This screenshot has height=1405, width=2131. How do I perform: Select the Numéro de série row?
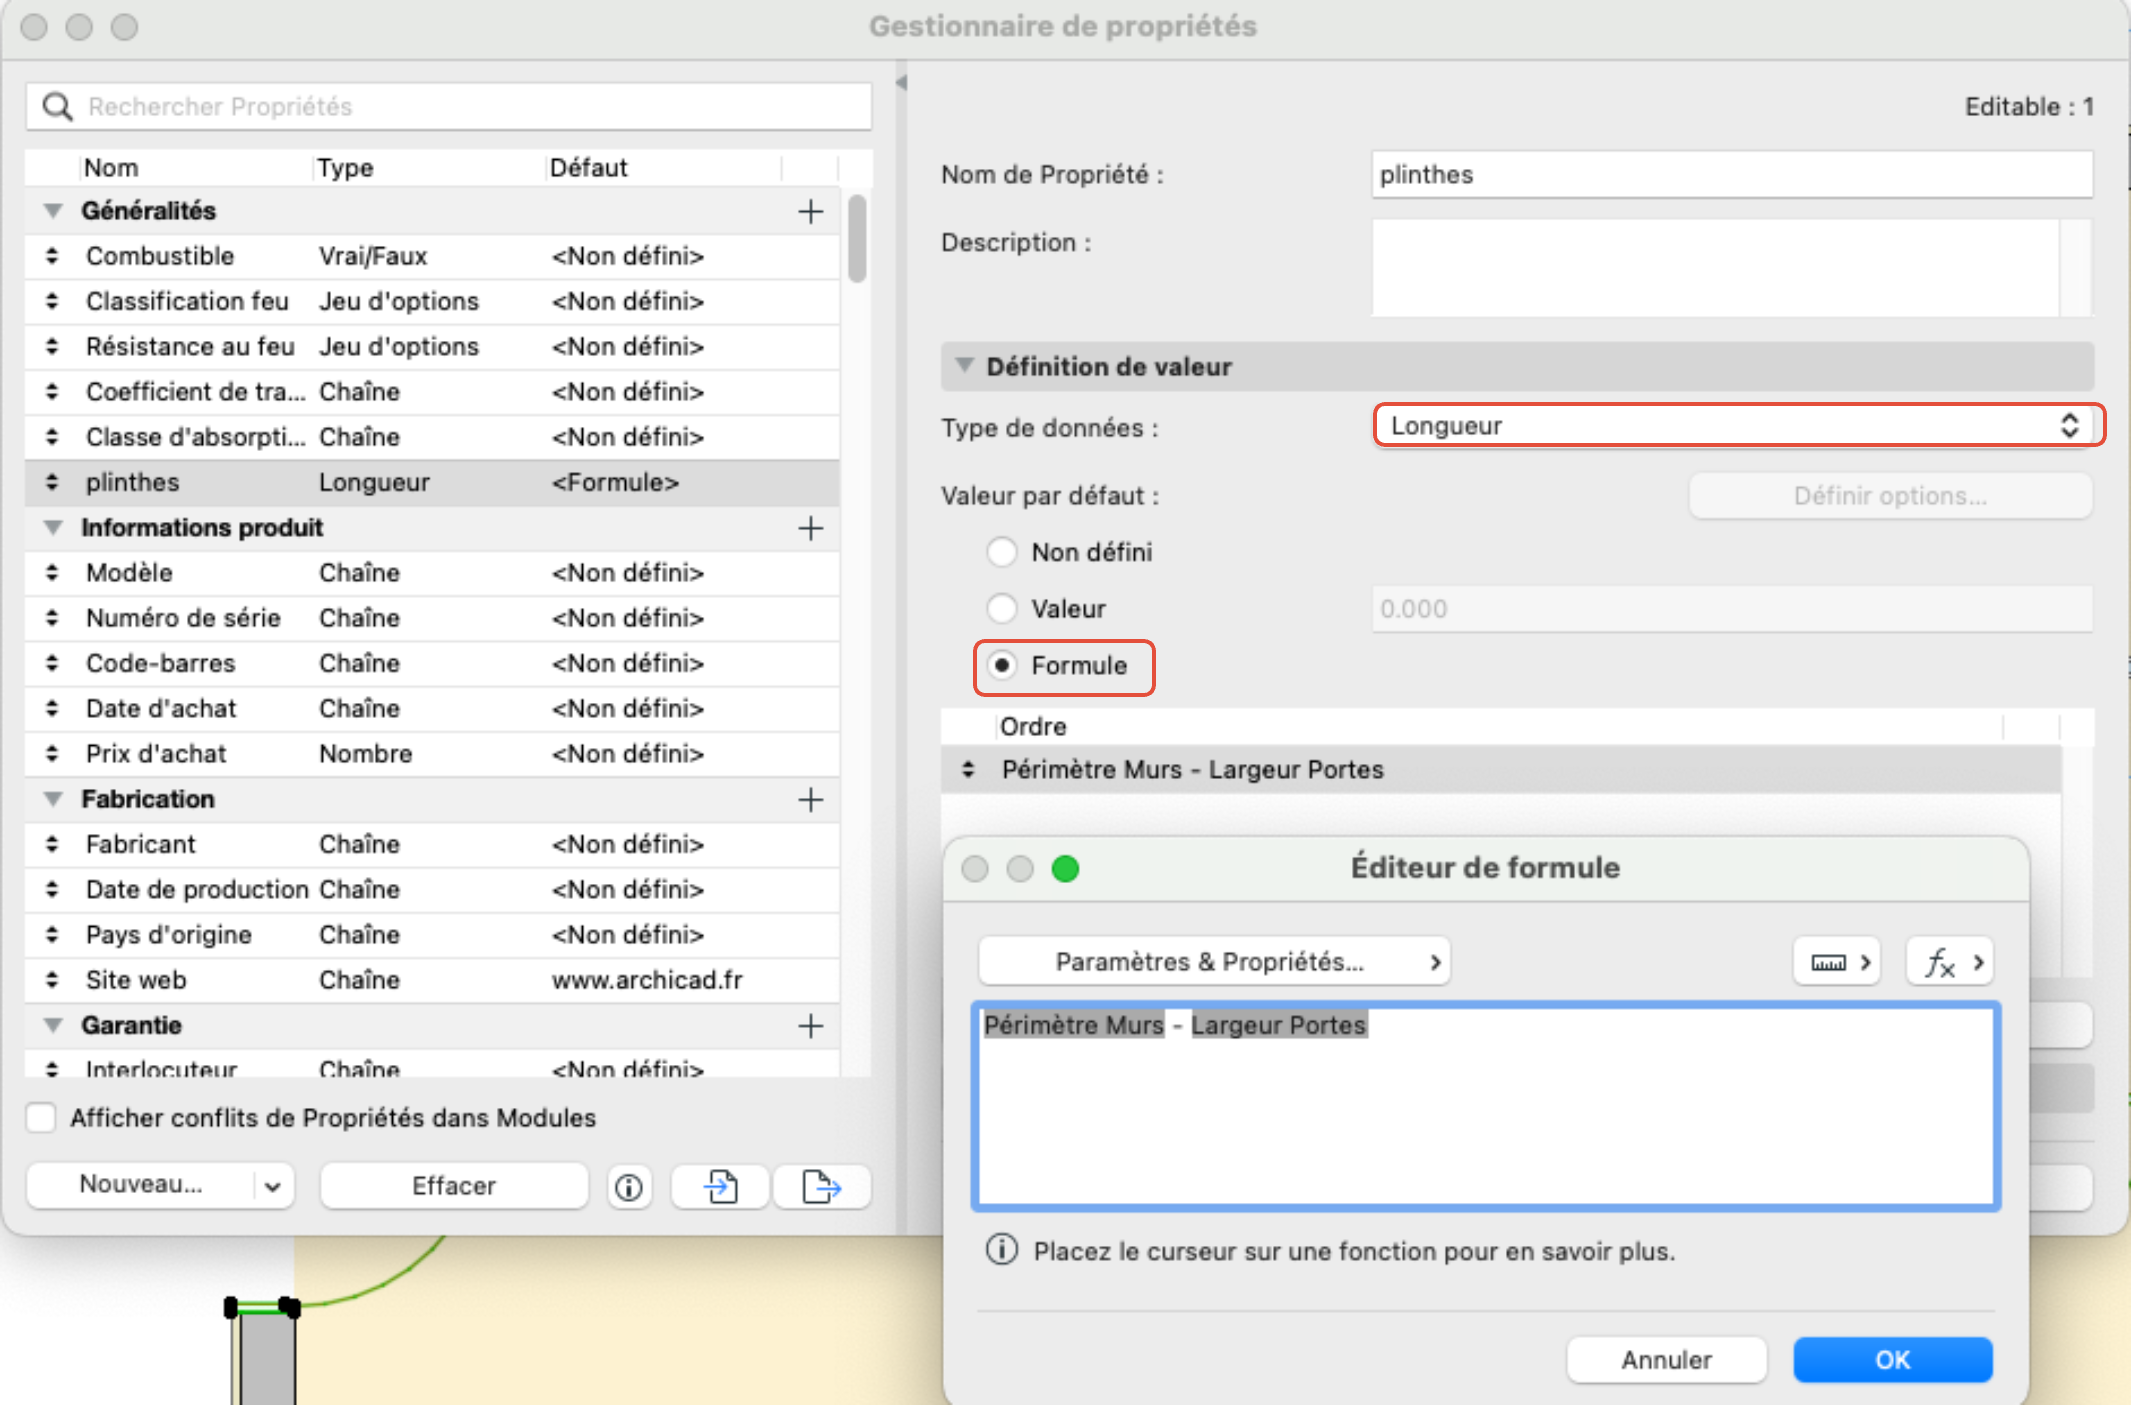tap(432, 618)
